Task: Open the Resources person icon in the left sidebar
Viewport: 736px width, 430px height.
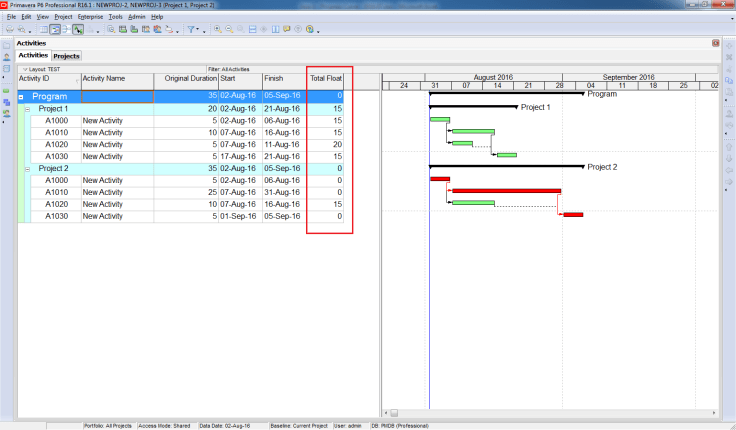Action: pyautogui.click(x=7, y=57)
